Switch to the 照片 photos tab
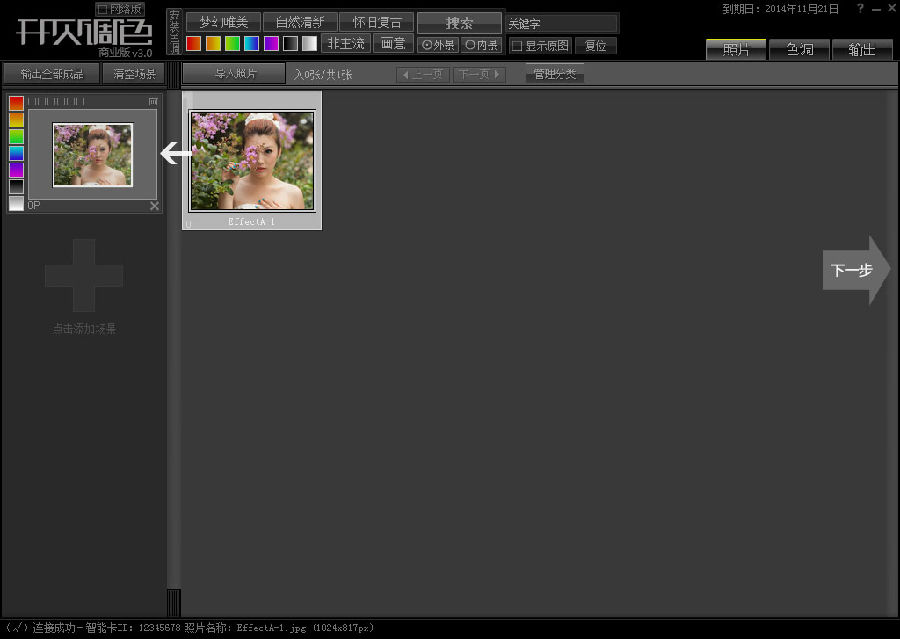900x639 pixels. 735,49
